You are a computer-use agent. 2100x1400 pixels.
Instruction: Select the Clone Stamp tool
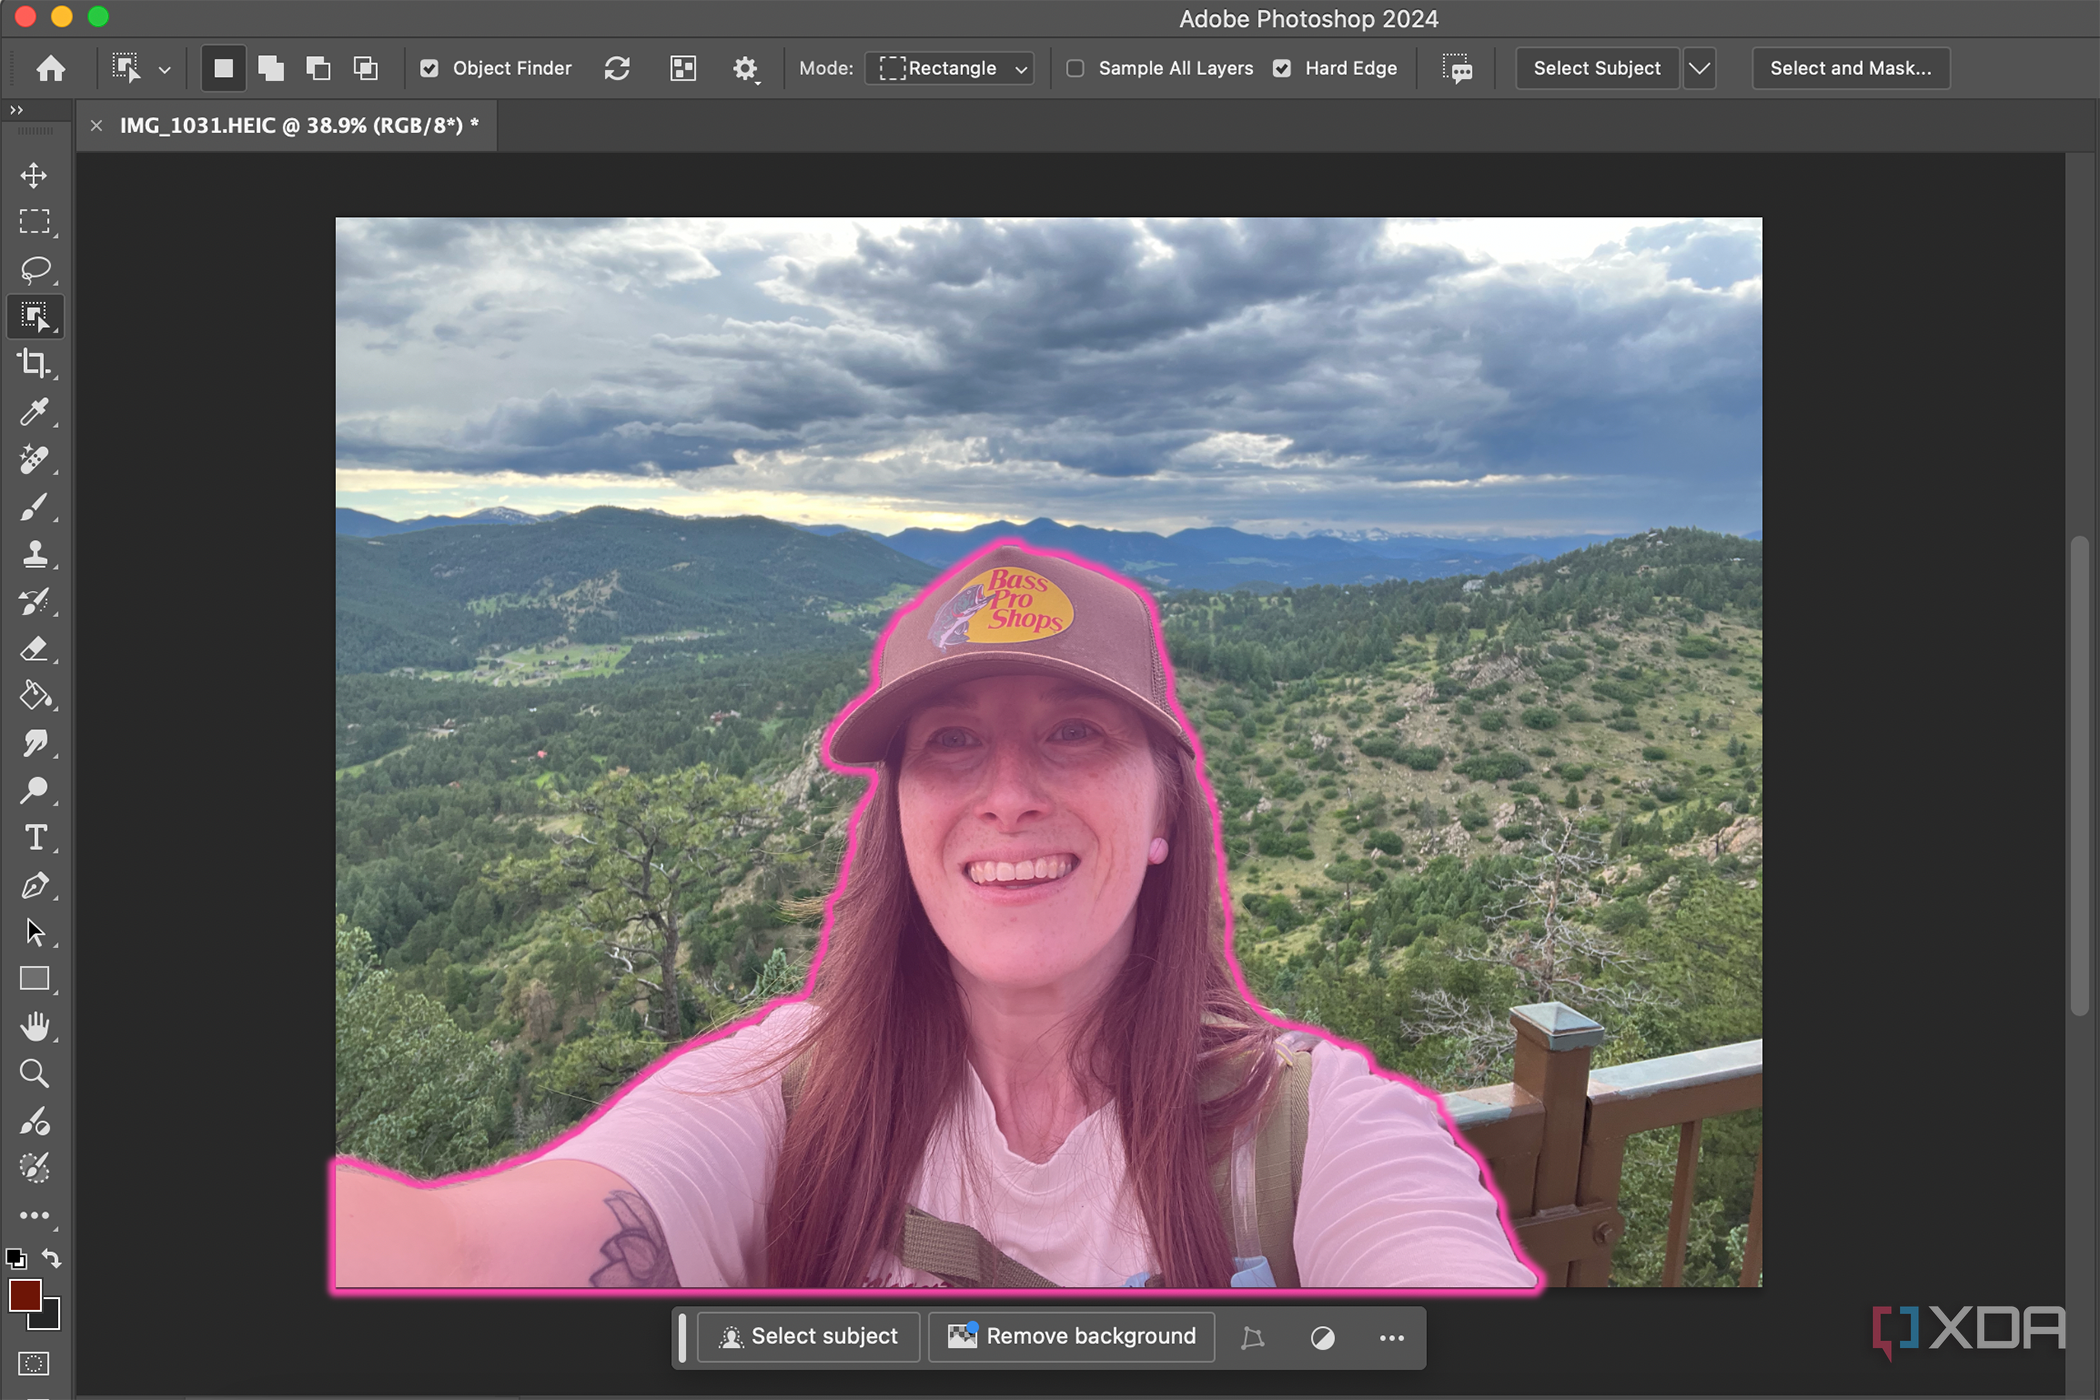[x=34, y=554]
